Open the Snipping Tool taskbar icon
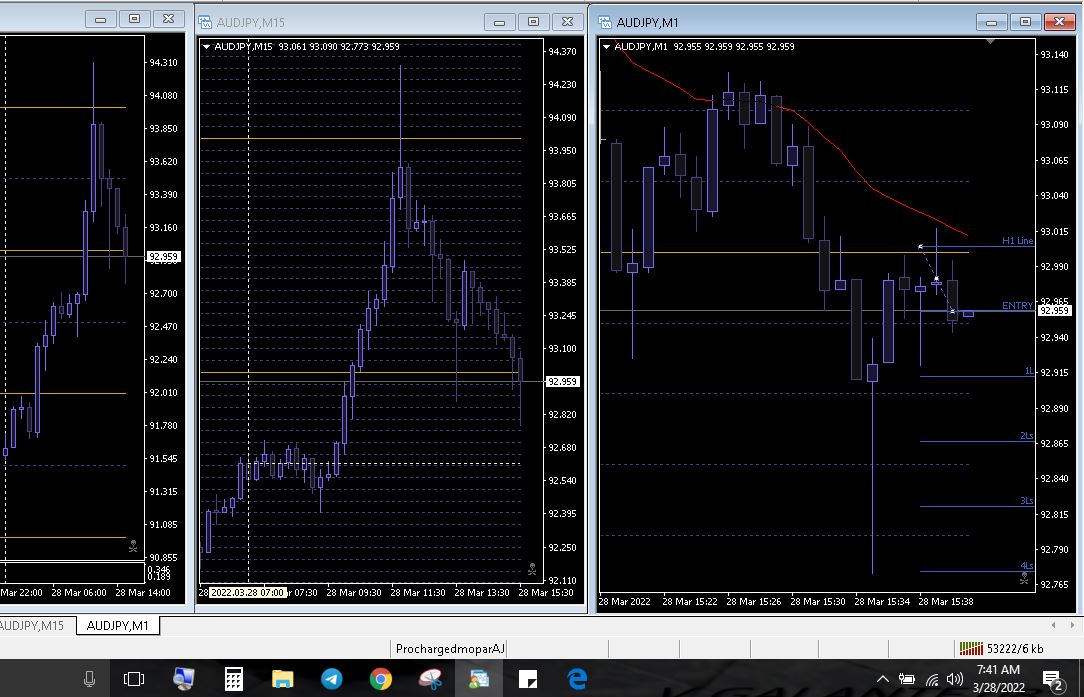Viewport: 1084px width, 697px height. [x=430, y=679]
